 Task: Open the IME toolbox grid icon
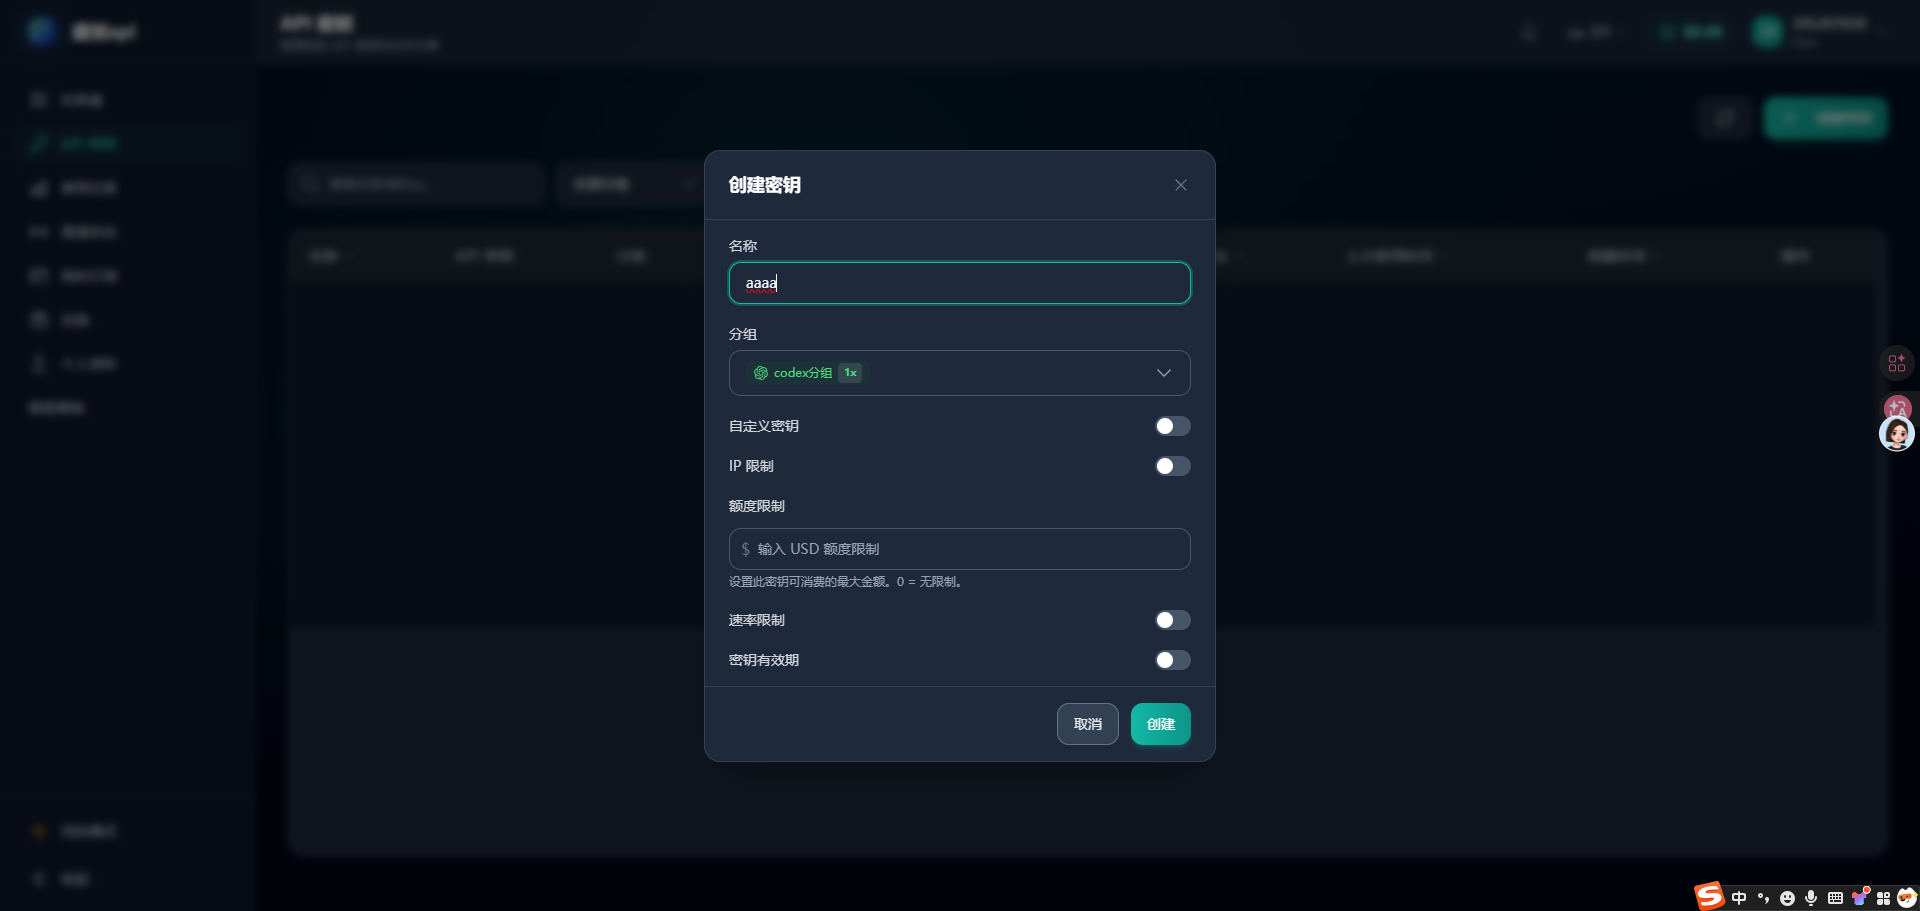pyautogui.click(x=1883, y=898)
